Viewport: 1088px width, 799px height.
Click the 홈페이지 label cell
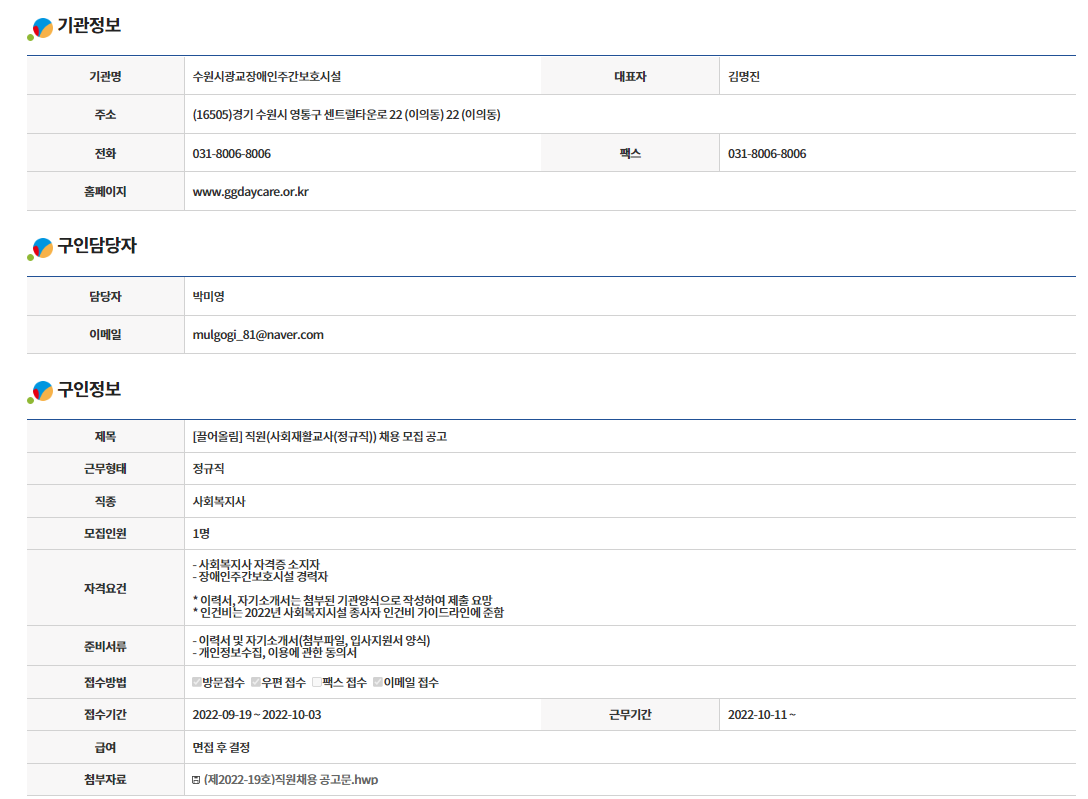pos(105,191)
